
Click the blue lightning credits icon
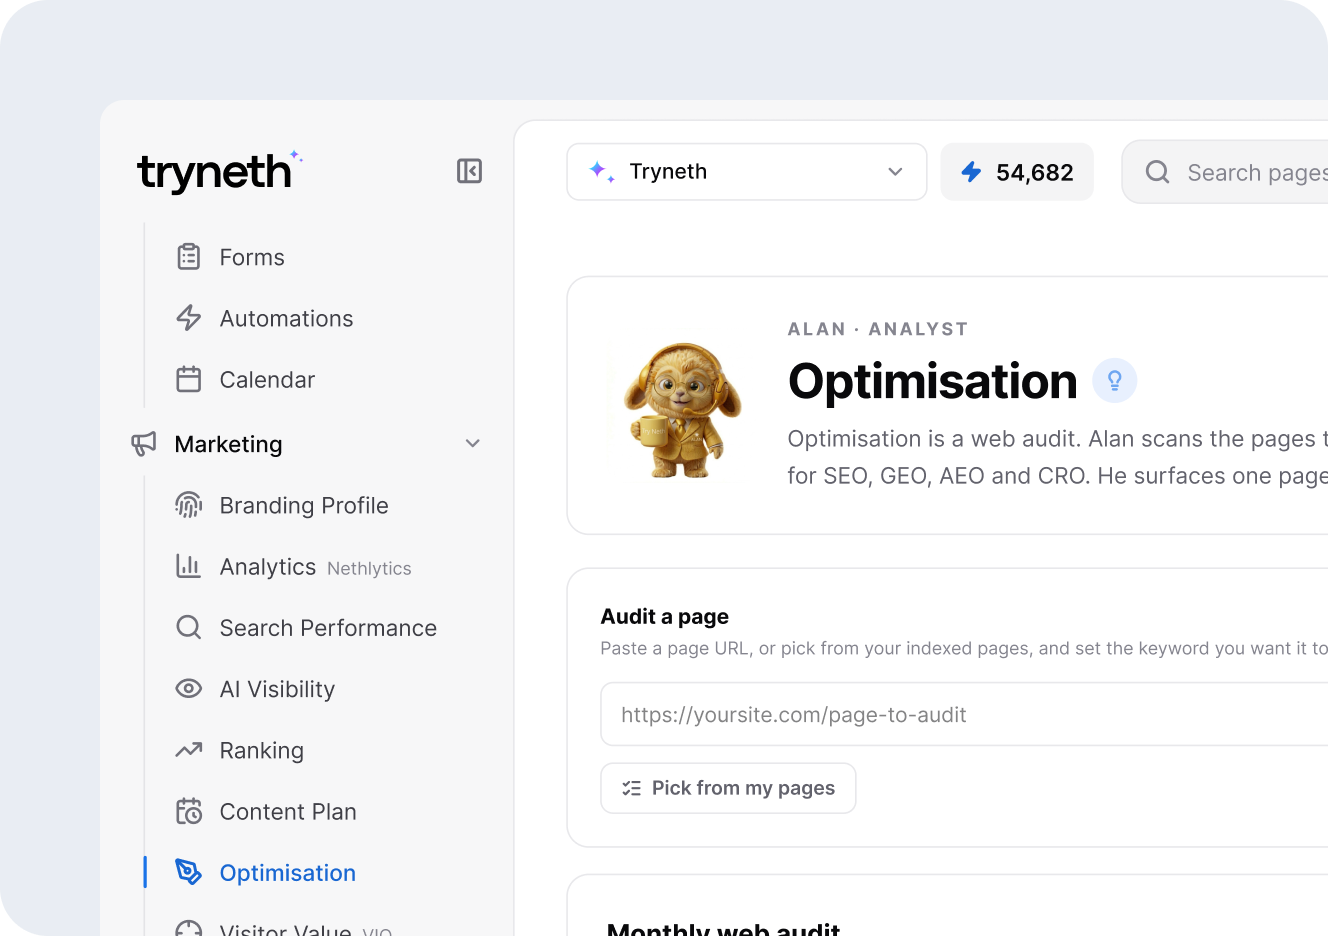pos(971,172)
